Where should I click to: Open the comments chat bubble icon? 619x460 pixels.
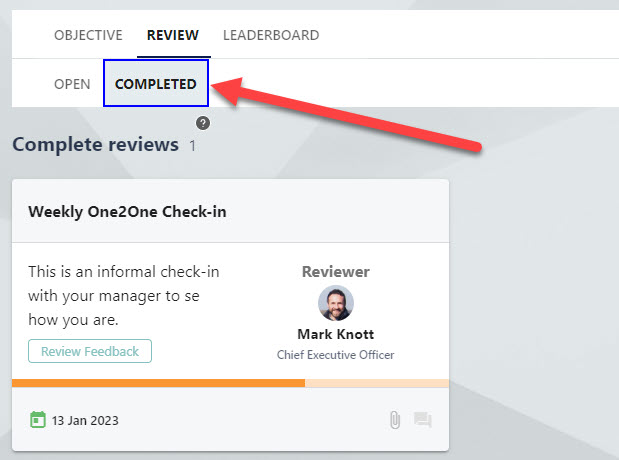point(423,419)
